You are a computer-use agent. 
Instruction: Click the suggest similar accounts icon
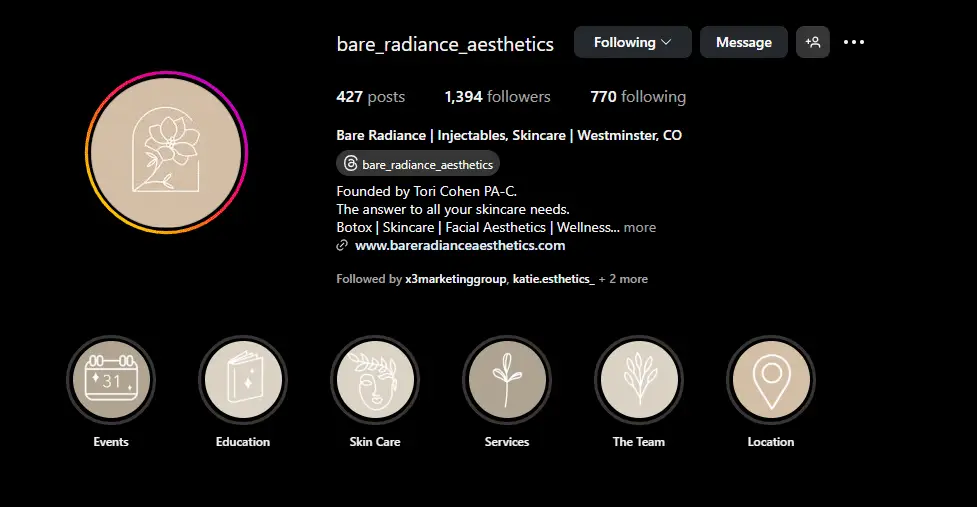[x=813, y=42]
